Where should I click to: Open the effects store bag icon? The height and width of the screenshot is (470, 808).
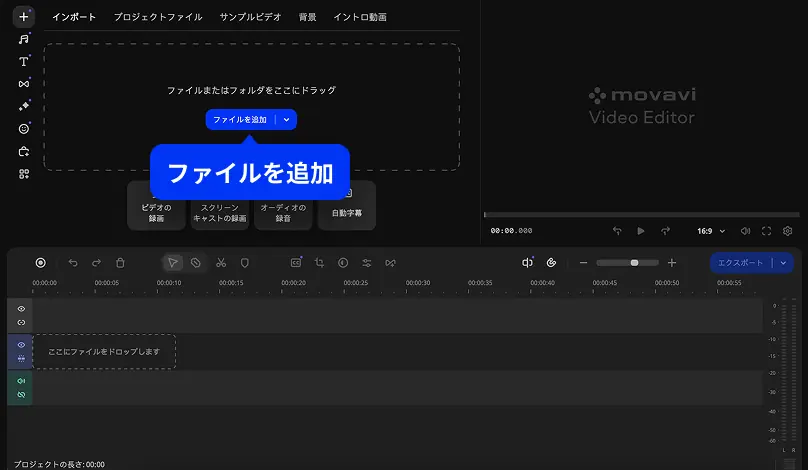(24, 152)
